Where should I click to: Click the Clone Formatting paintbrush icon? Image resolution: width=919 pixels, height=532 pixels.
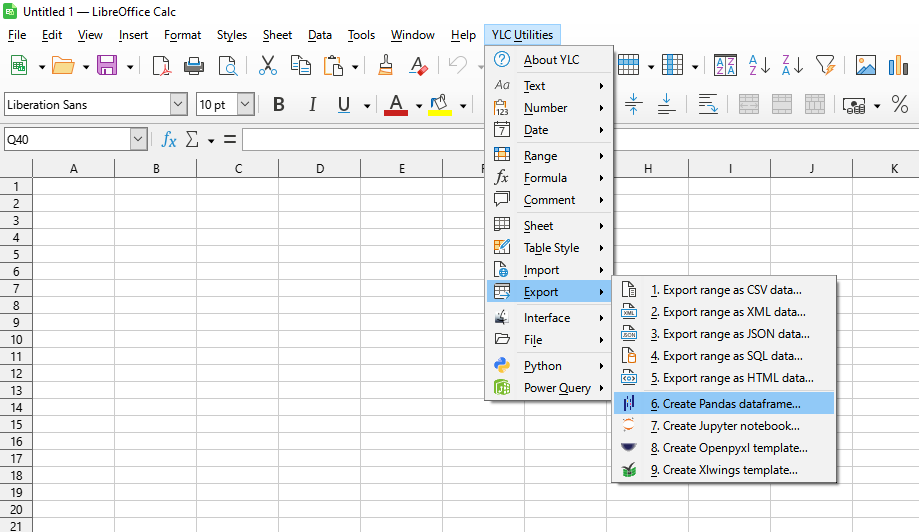pos(386,66)
